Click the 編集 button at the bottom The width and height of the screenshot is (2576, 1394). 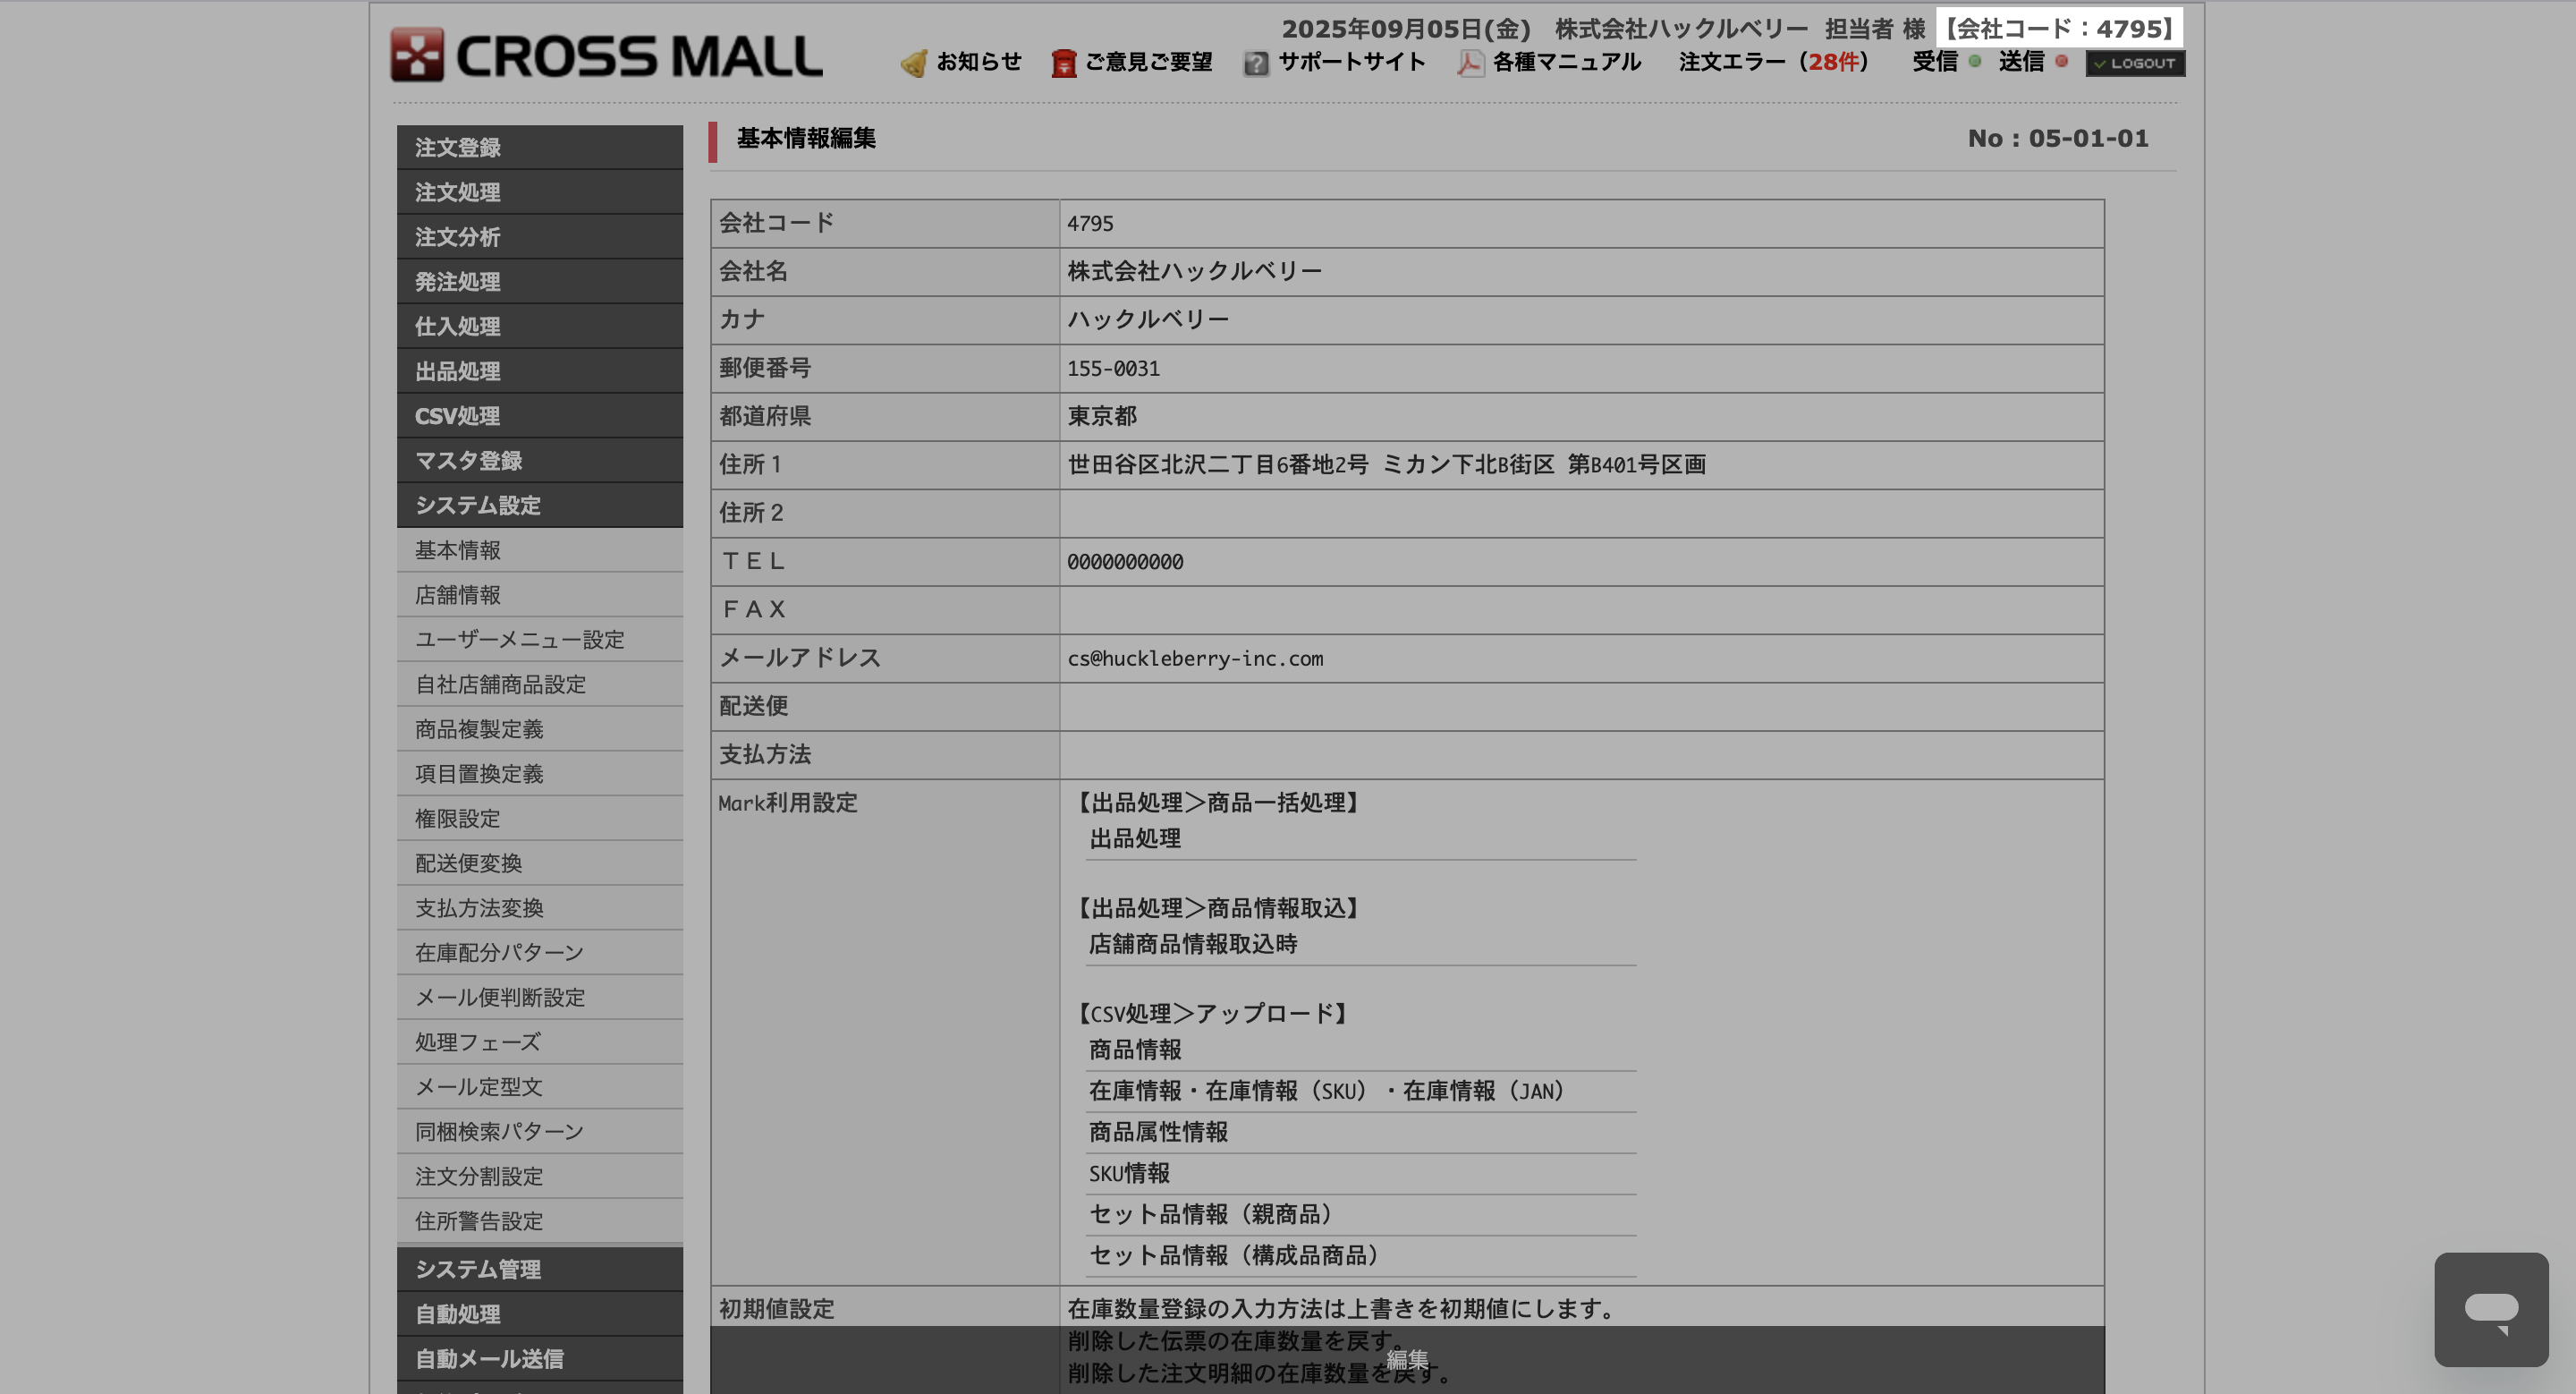[x=1406, y=1359]
